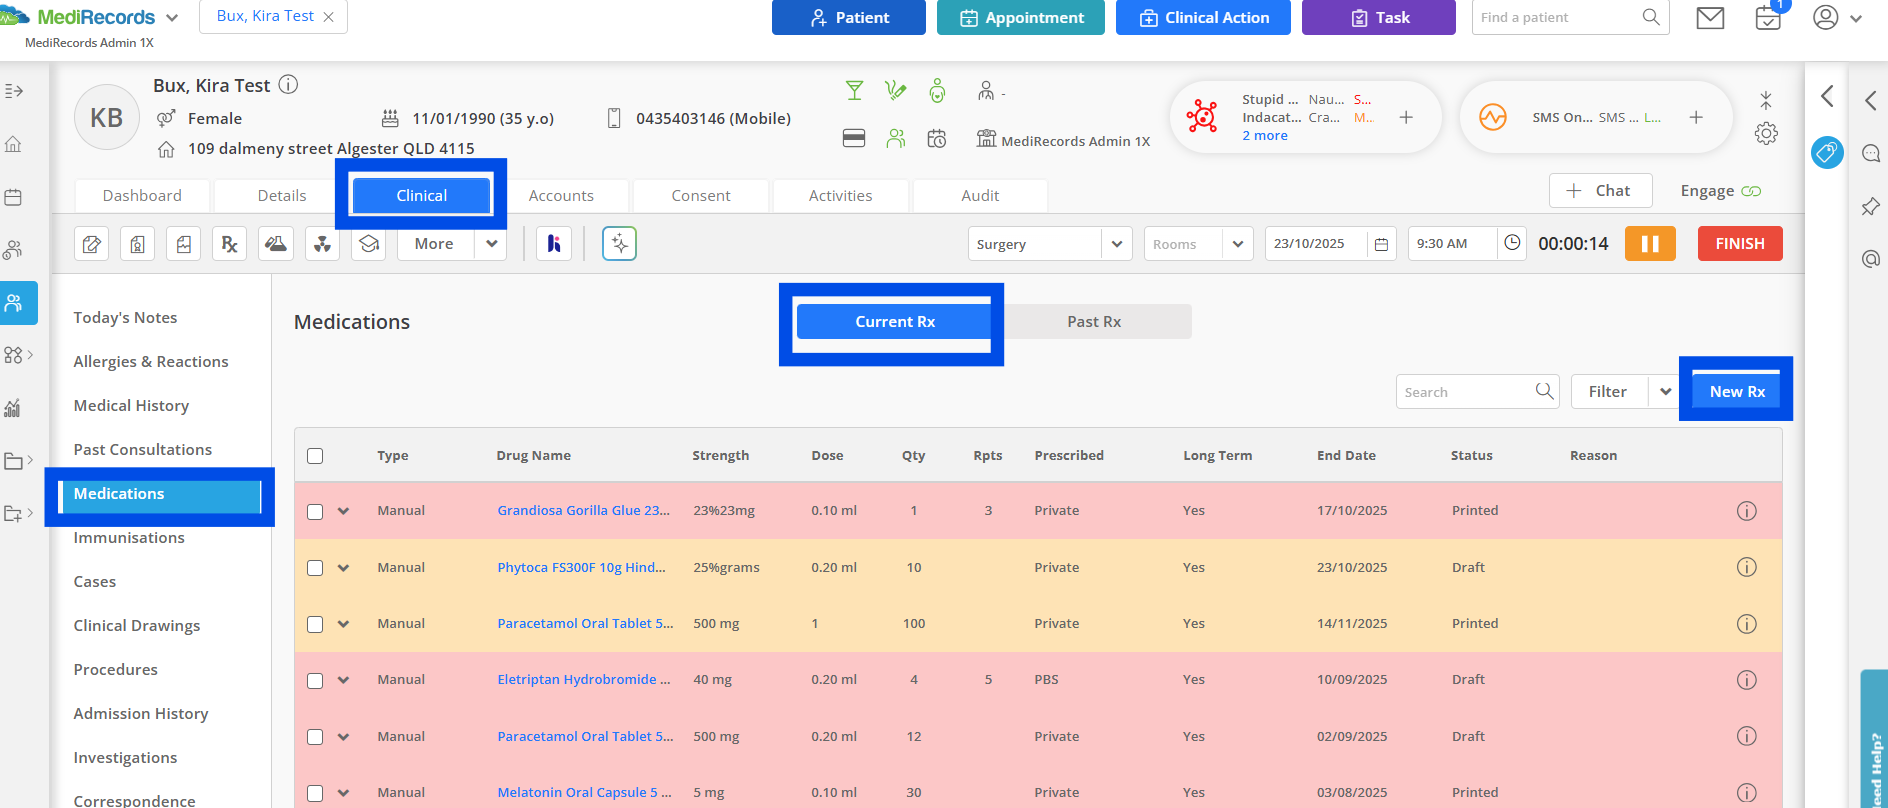Switch to the Past Rx tab

pos(1093,322)
